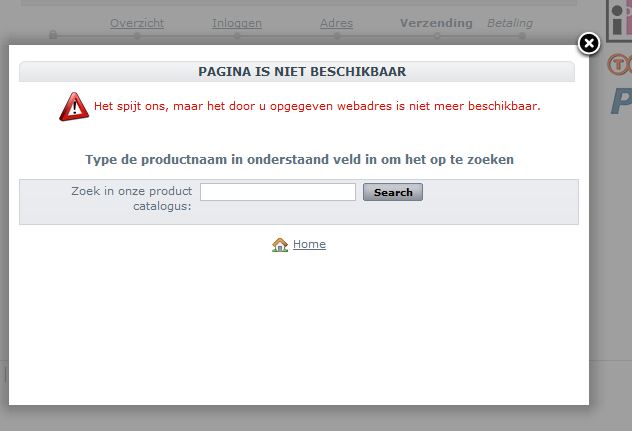Click the lock icon on the progress bar
This screenshot has height=431, width=632.
click(53, 35)
